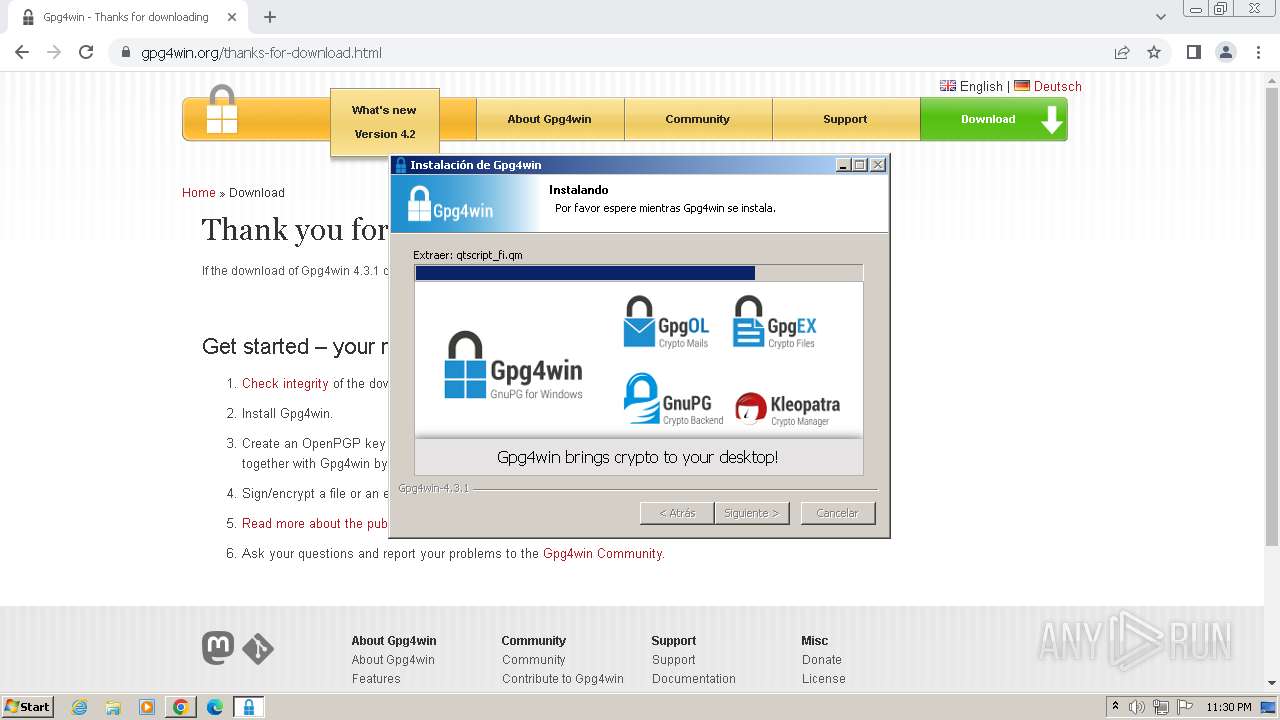The width and height of the screenshot is (1280, 720).
Task: Click the green Download menu button
Action: [993, 119]
